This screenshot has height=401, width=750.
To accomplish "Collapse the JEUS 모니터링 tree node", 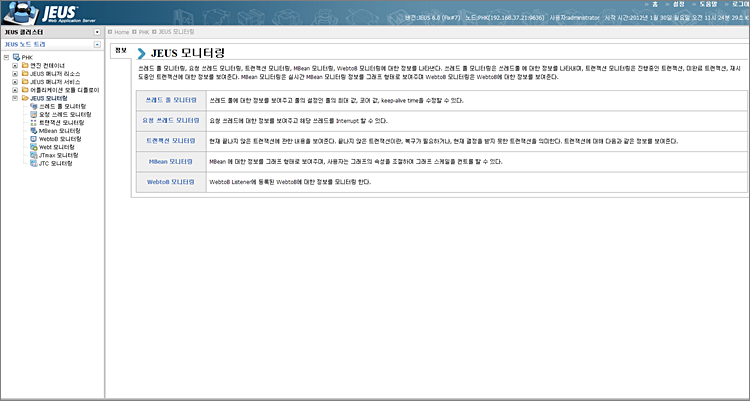I will pos(15,98).
